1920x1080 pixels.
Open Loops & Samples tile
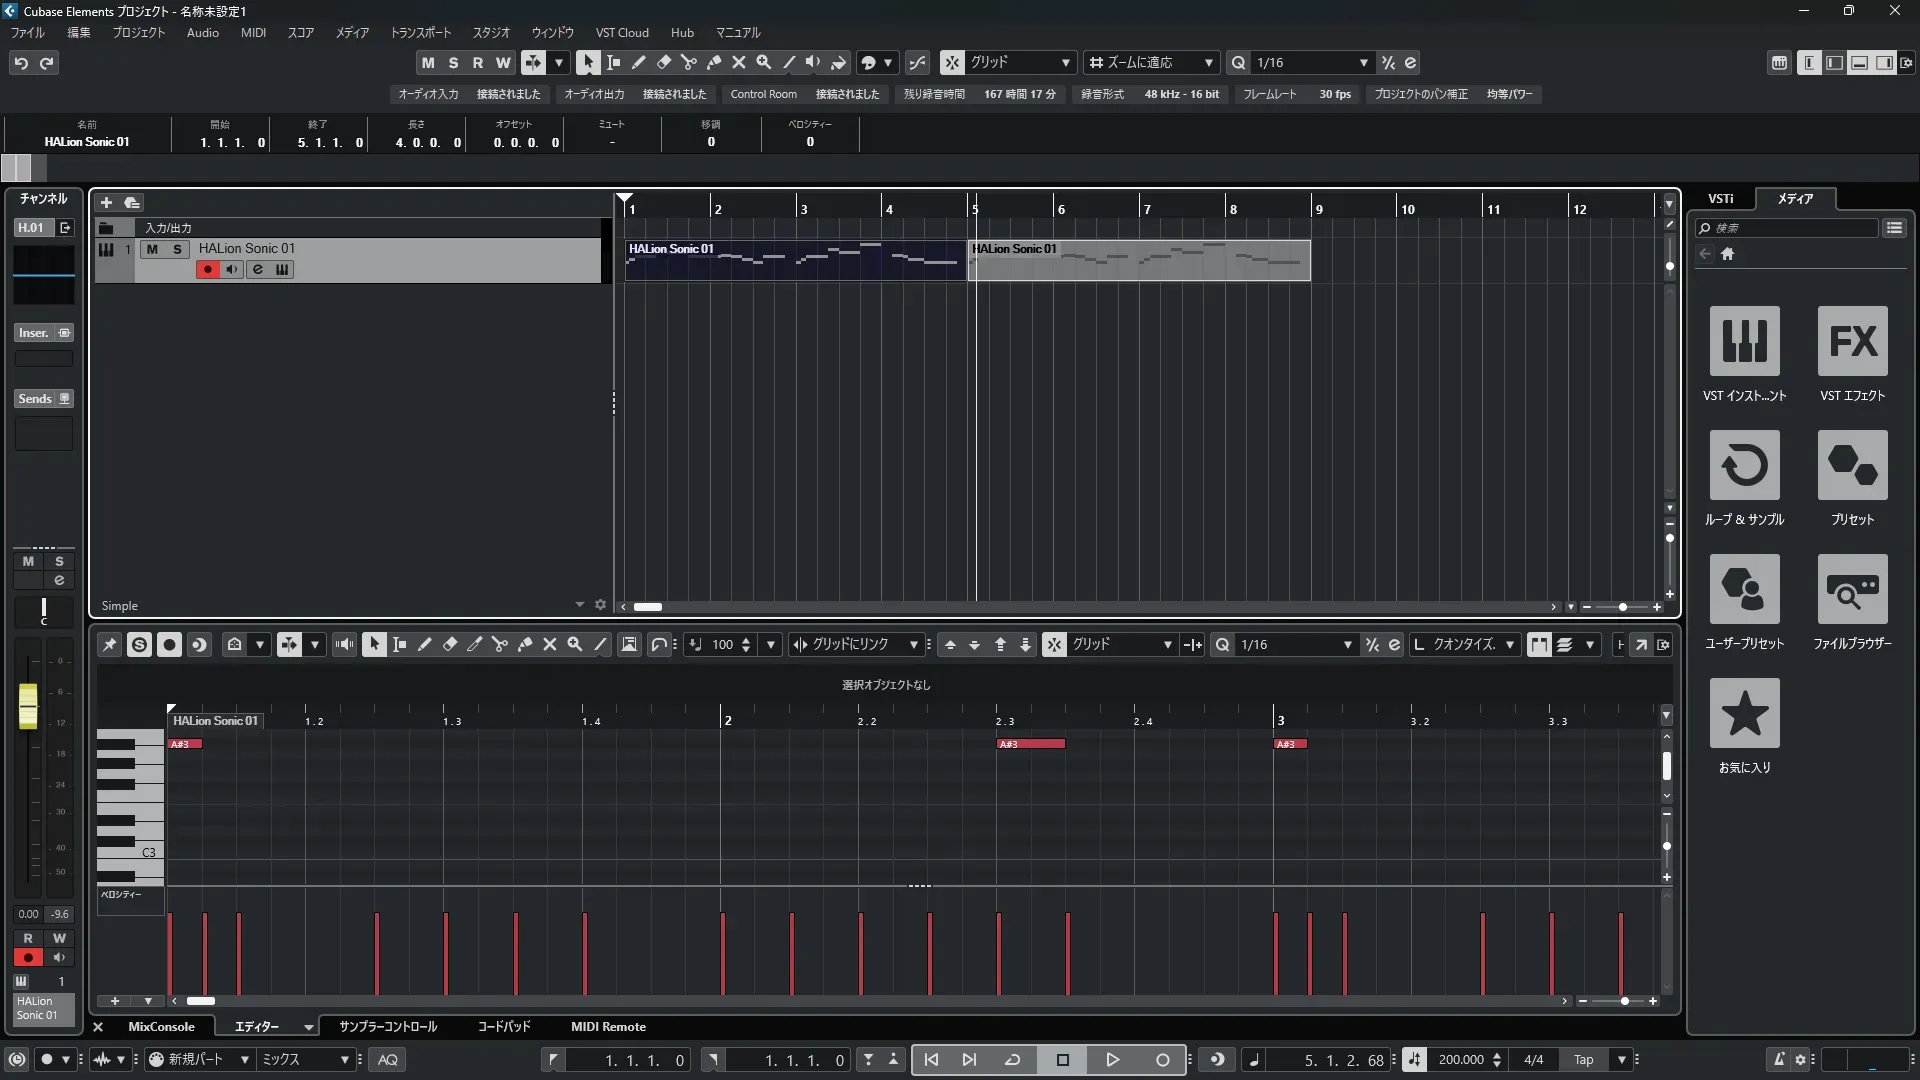(1744, 465)
